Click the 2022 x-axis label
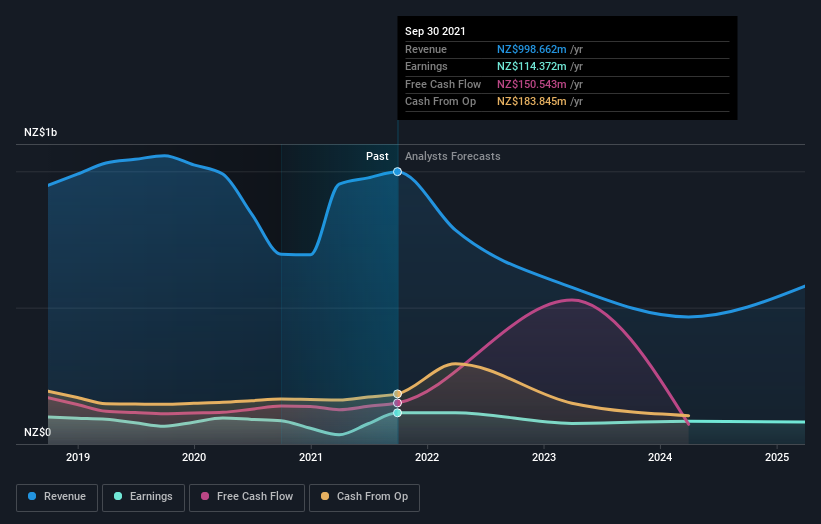Screen dimensions: 821x524 (427, 457)
